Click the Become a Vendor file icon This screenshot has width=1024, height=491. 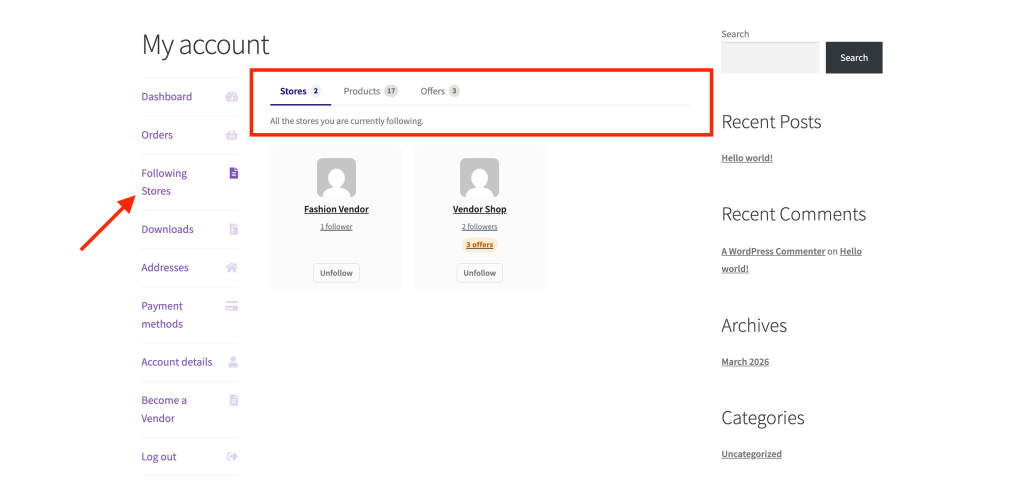click(x=234, y=400)
